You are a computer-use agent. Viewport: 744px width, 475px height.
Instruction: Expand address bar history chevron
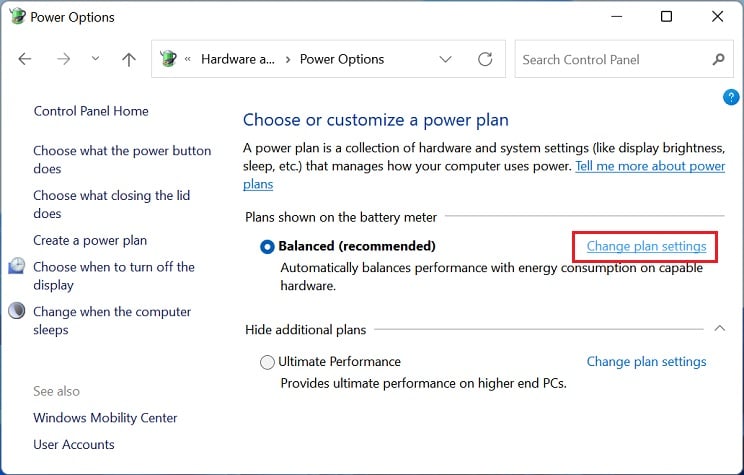click(x=445, y=59)
